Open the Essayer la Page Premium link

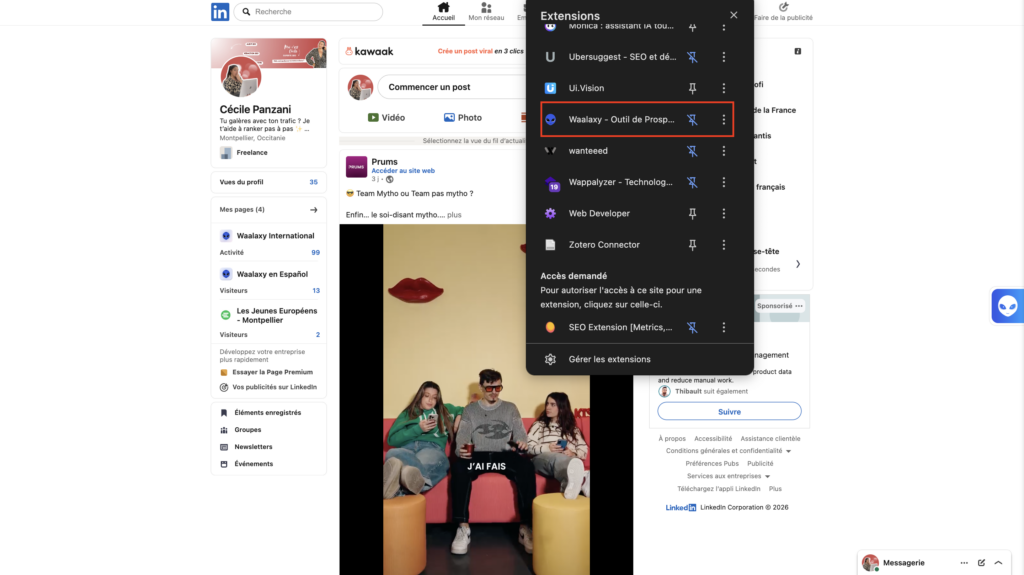tap(272, 372)
